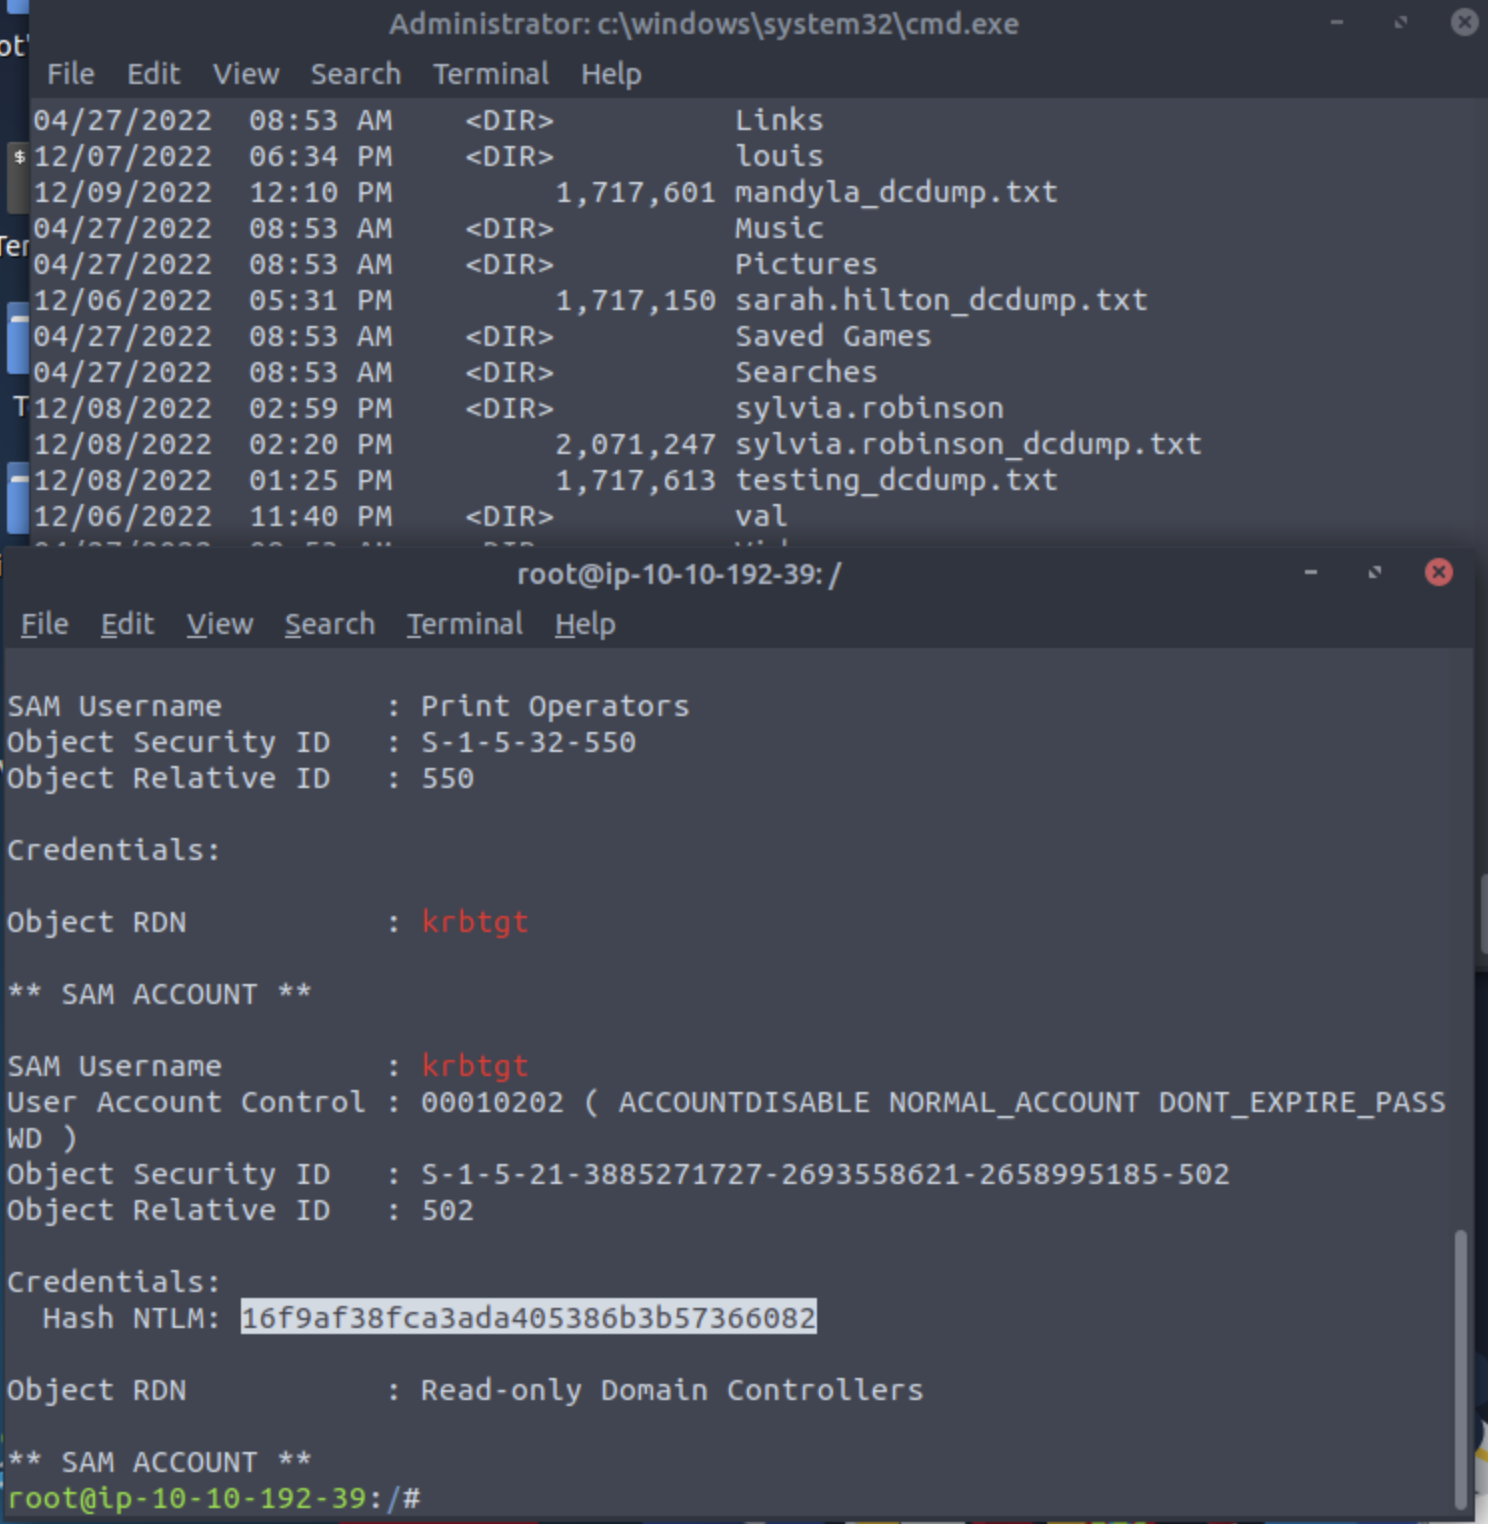Image resolution: width=1488 pixels, height=1524 pixels.
Task: Open View menu in root terminal window
Action: [219, 624]
